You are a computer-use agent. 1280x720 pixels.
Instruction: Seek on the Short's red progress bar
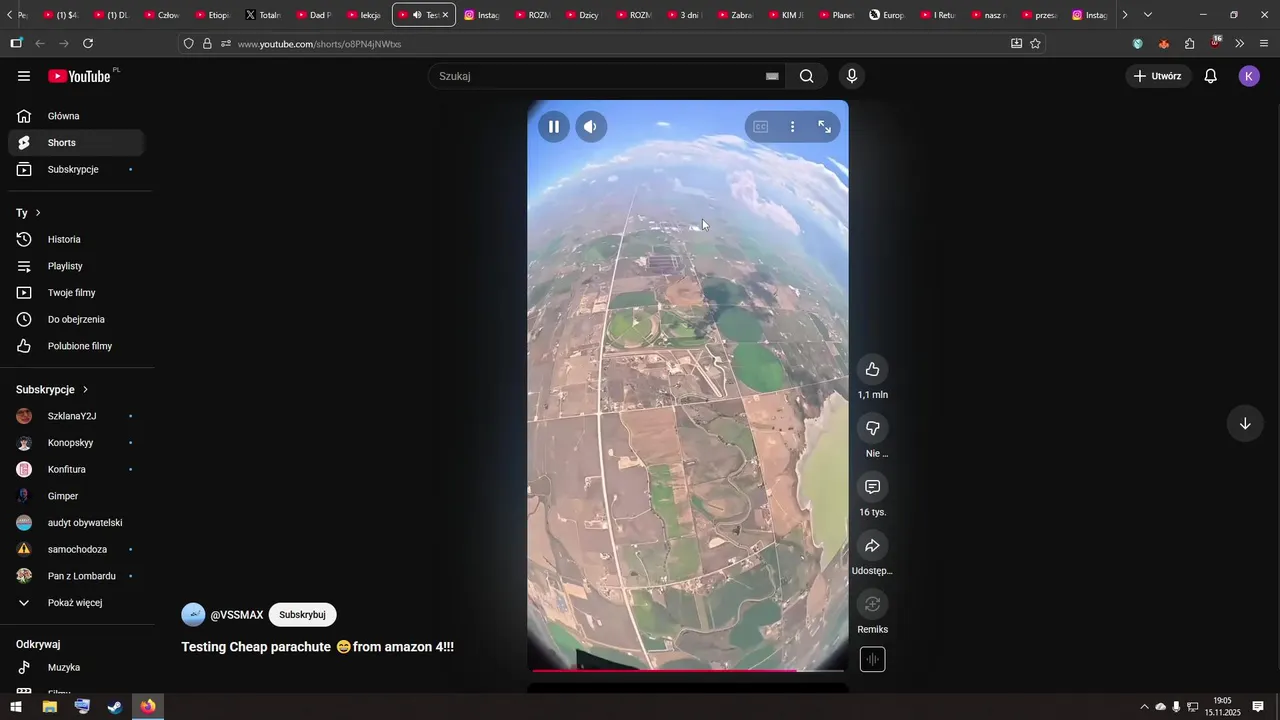click(x=688, y=670)
